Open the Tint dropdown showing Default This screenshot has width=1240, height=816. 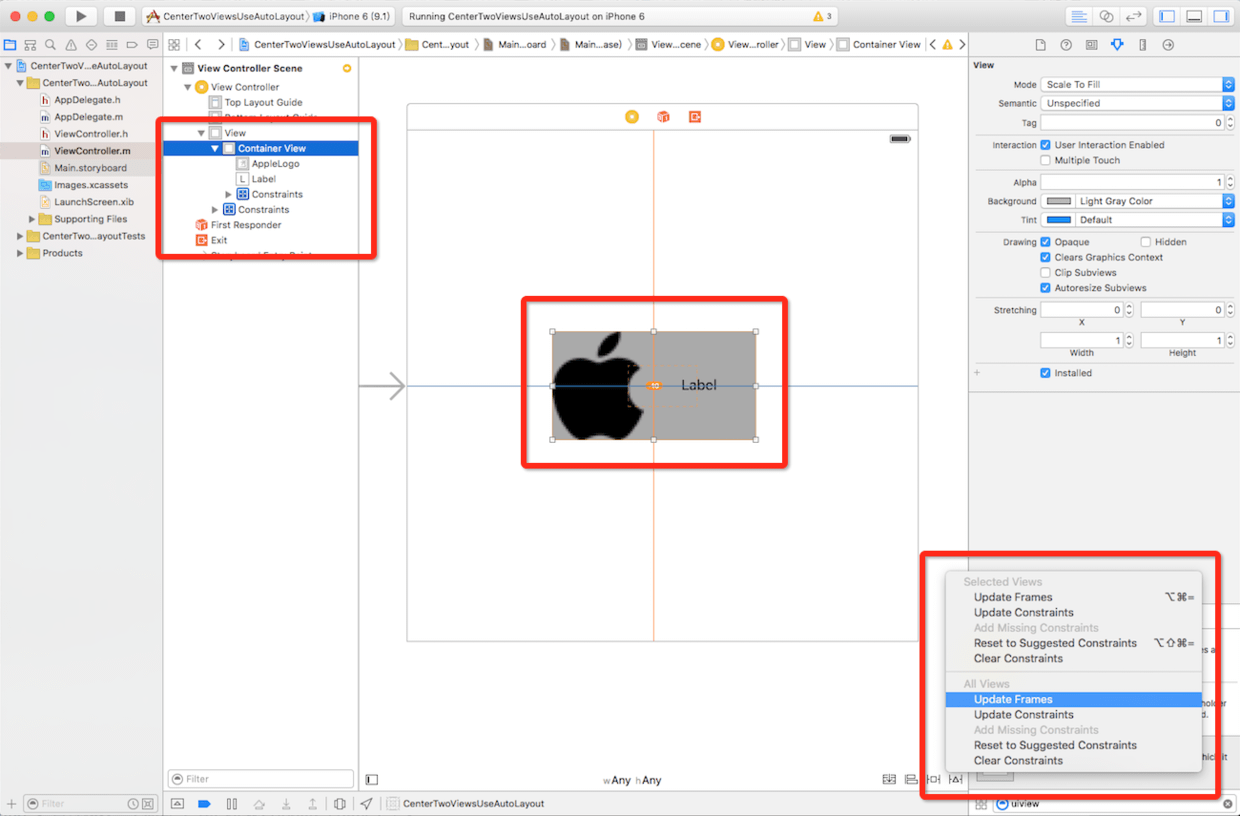(x=1154, y=220)
